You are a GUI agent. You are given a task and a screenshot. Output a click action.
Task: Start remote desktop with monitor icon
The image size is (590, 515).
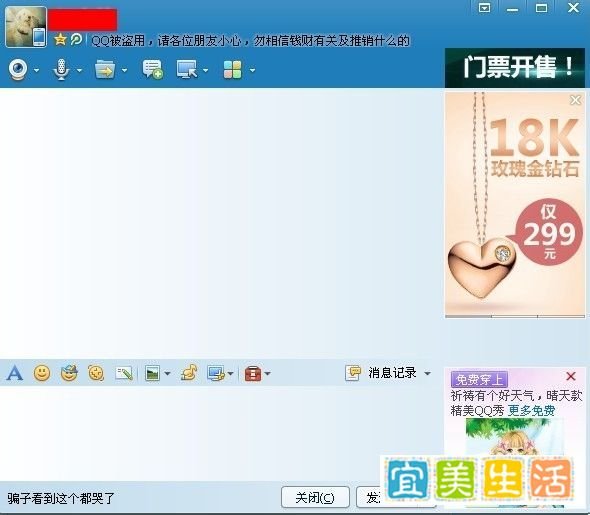click(187, 70)
